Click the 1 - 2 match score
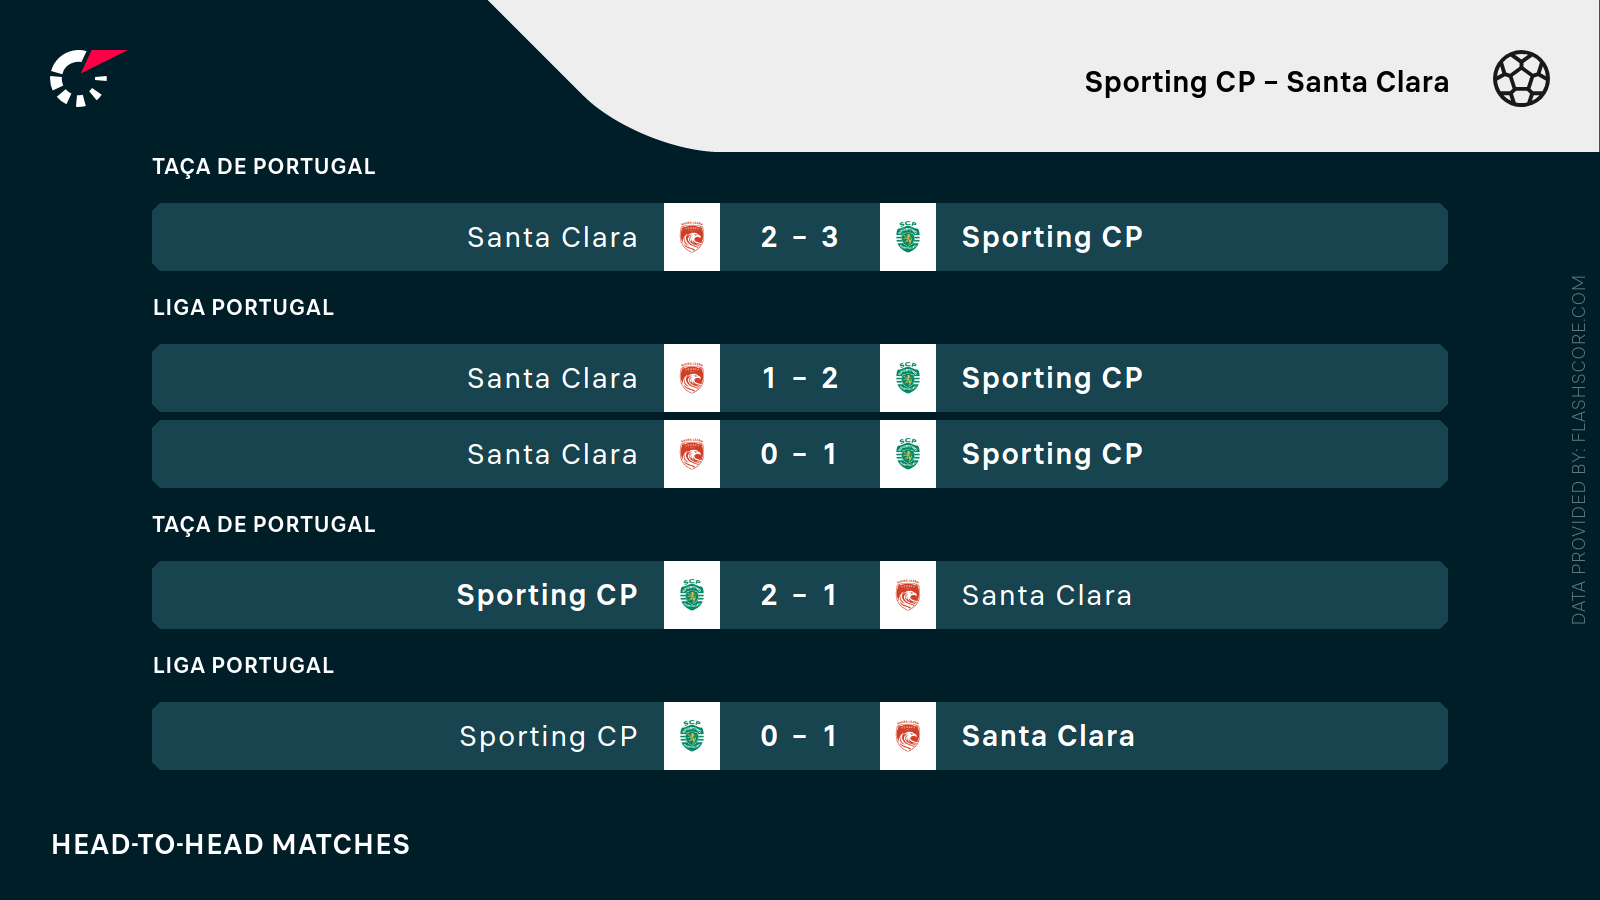Image resolution: width=1600 pixels, height=900 pixels. click(800, 378)
